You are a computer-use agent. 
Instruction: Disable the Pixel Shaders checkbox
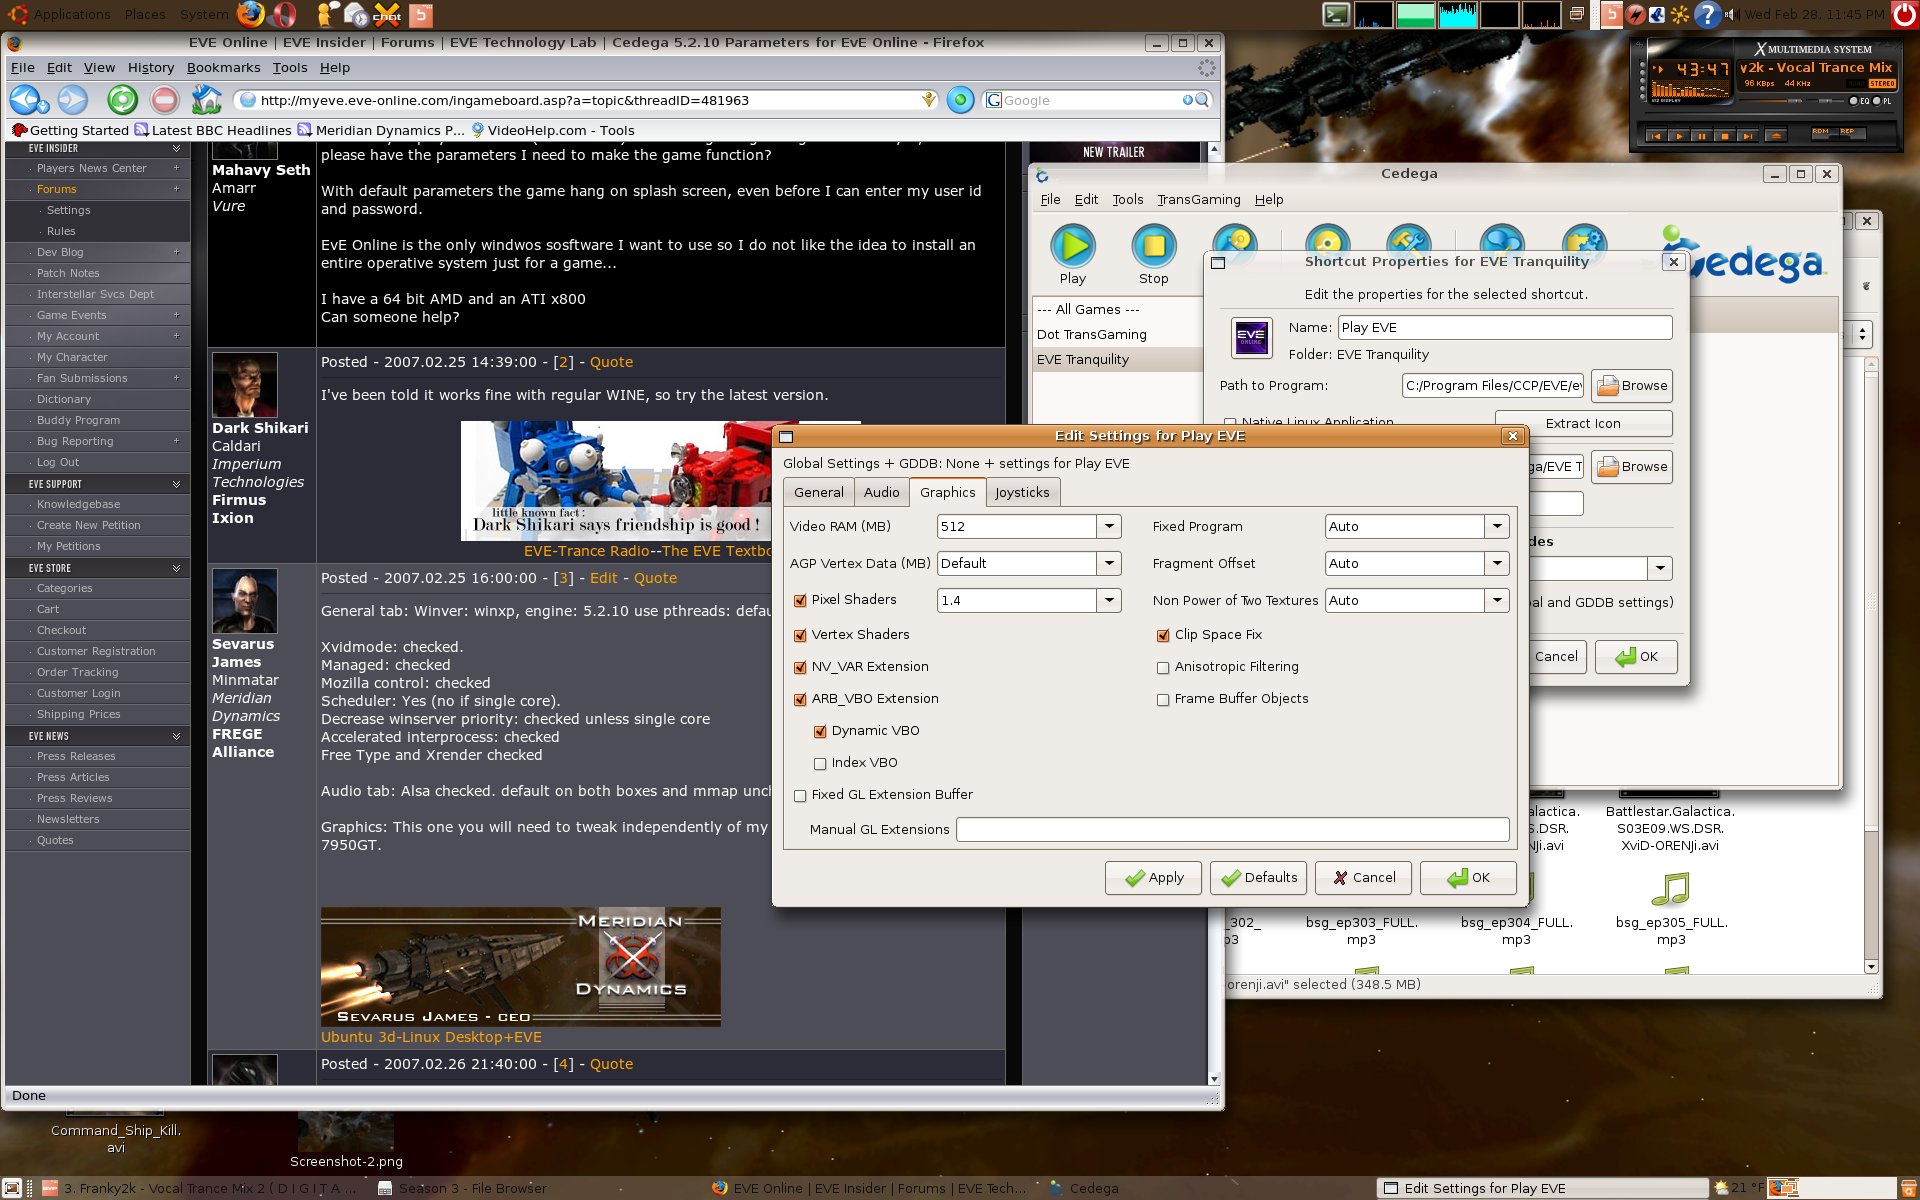pos(800,601)
